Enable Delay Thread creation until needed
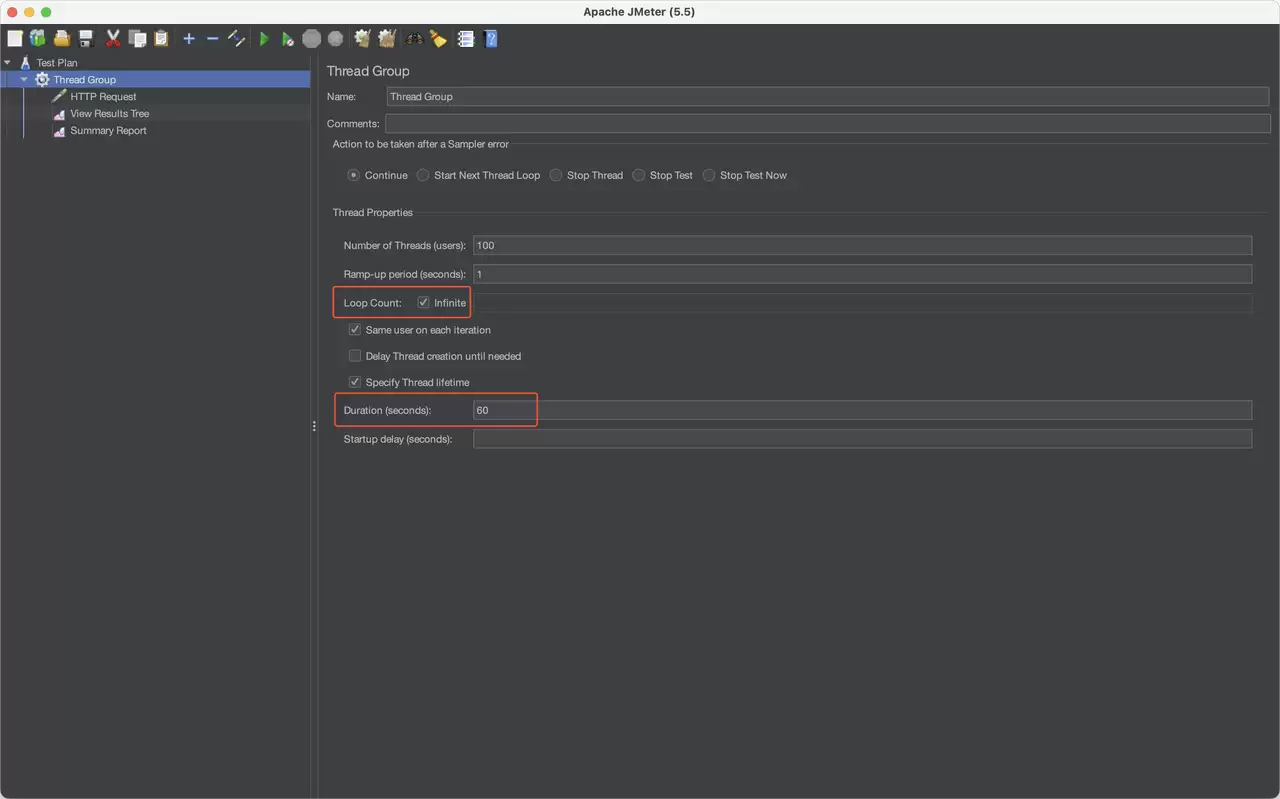1280x799 pixels. coord(355,356)
